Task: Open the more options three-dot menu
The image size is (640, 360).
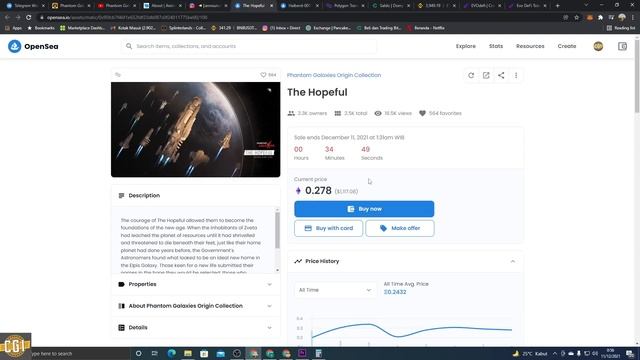Action: pos(516,75)
